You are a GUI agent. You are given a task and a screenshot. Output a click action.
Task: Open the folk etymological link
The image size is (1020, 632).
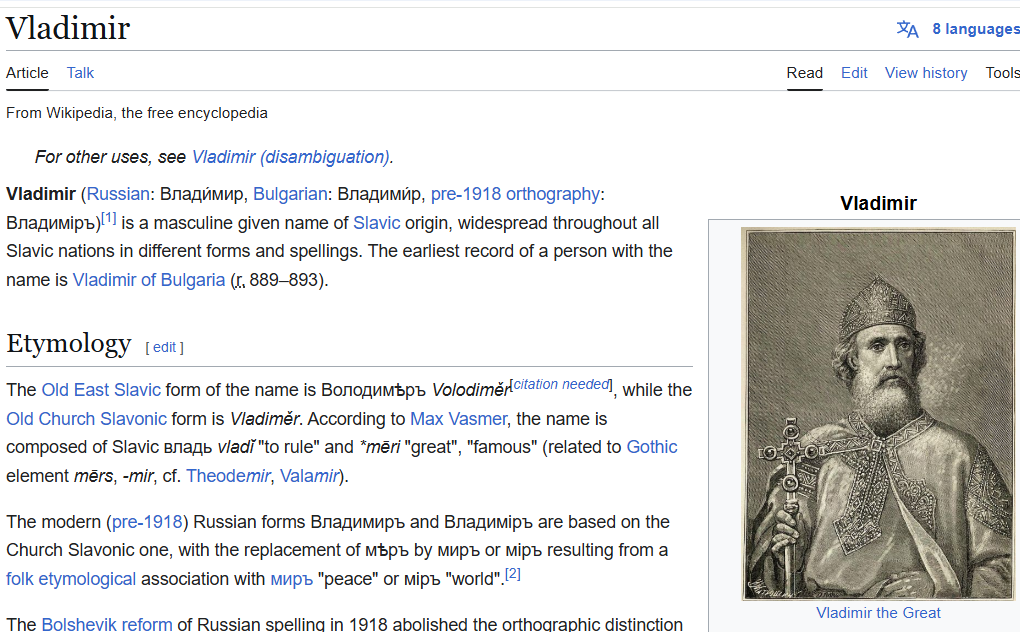point(71,579)
